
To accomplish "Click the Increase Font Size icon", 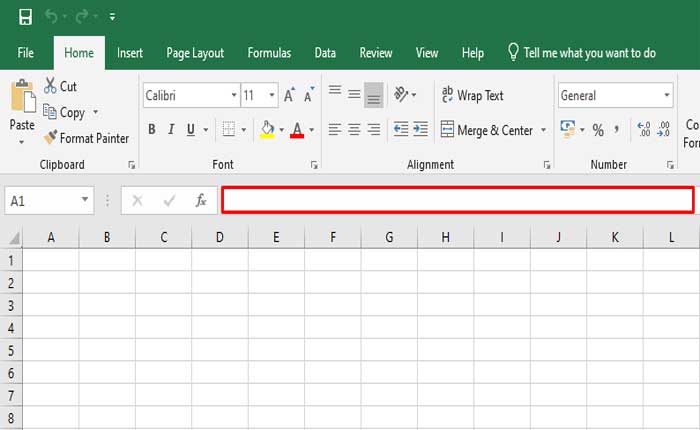I will pos(289,96).
